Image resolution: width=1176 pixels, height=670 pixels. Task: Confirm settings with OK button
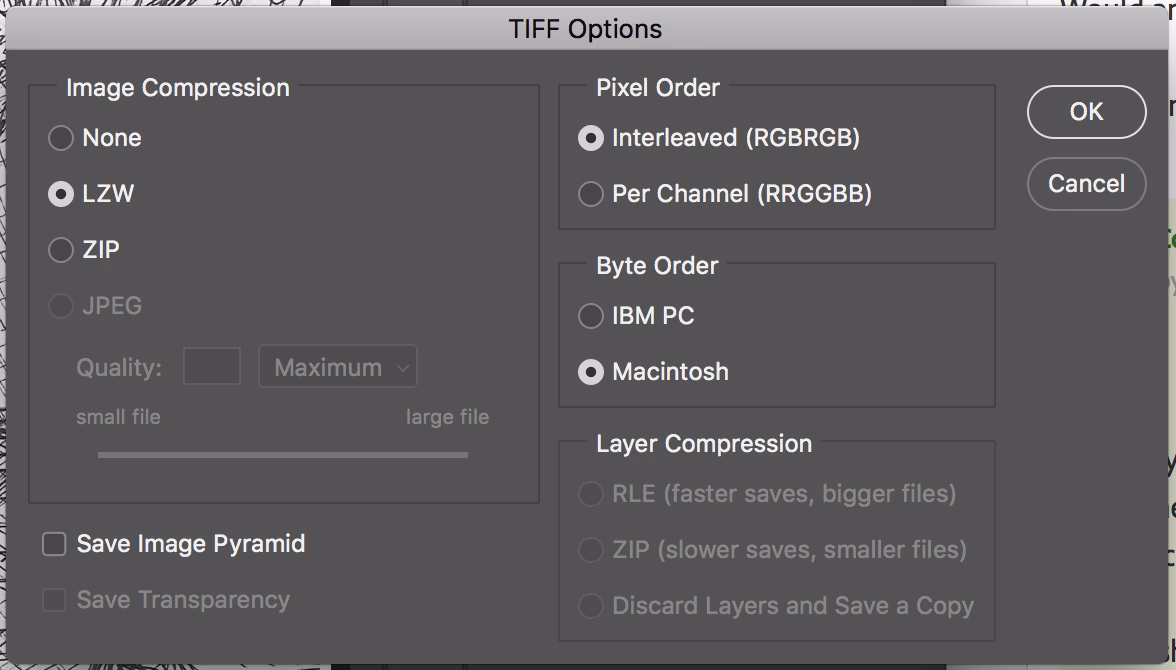click(x=1086, y=112)
